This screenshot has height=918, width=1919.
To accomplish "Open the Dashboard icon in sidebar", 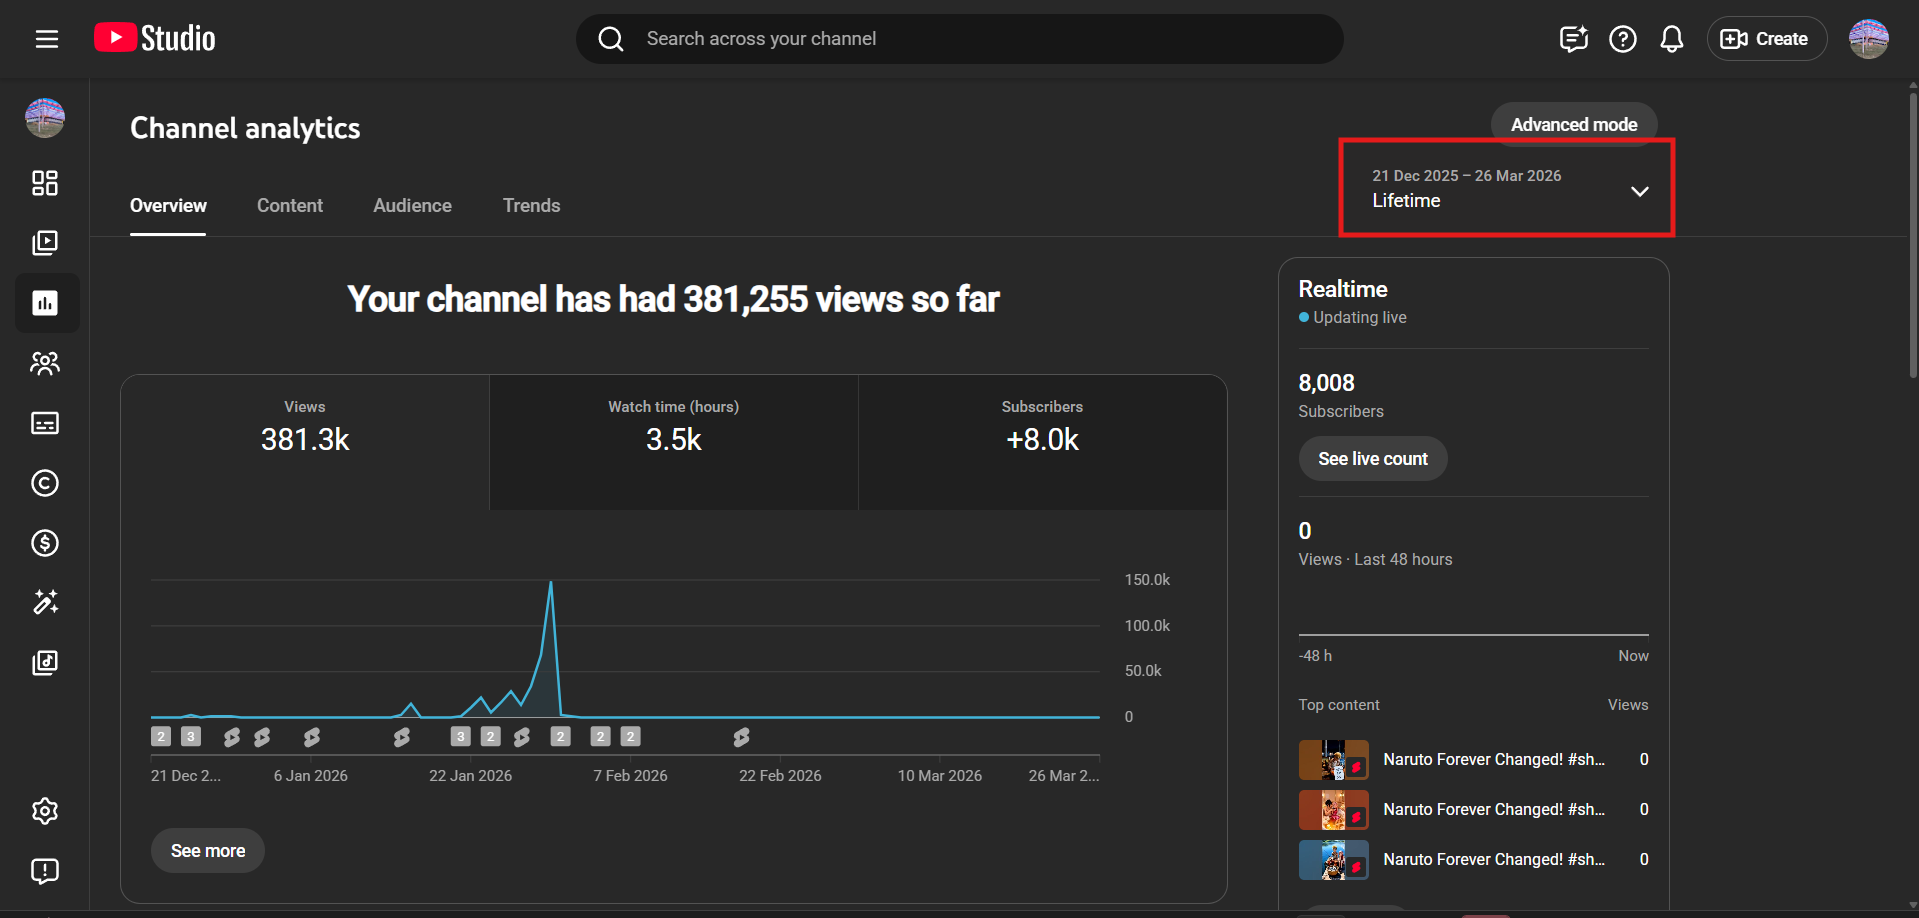I will [x=45, y=183].
